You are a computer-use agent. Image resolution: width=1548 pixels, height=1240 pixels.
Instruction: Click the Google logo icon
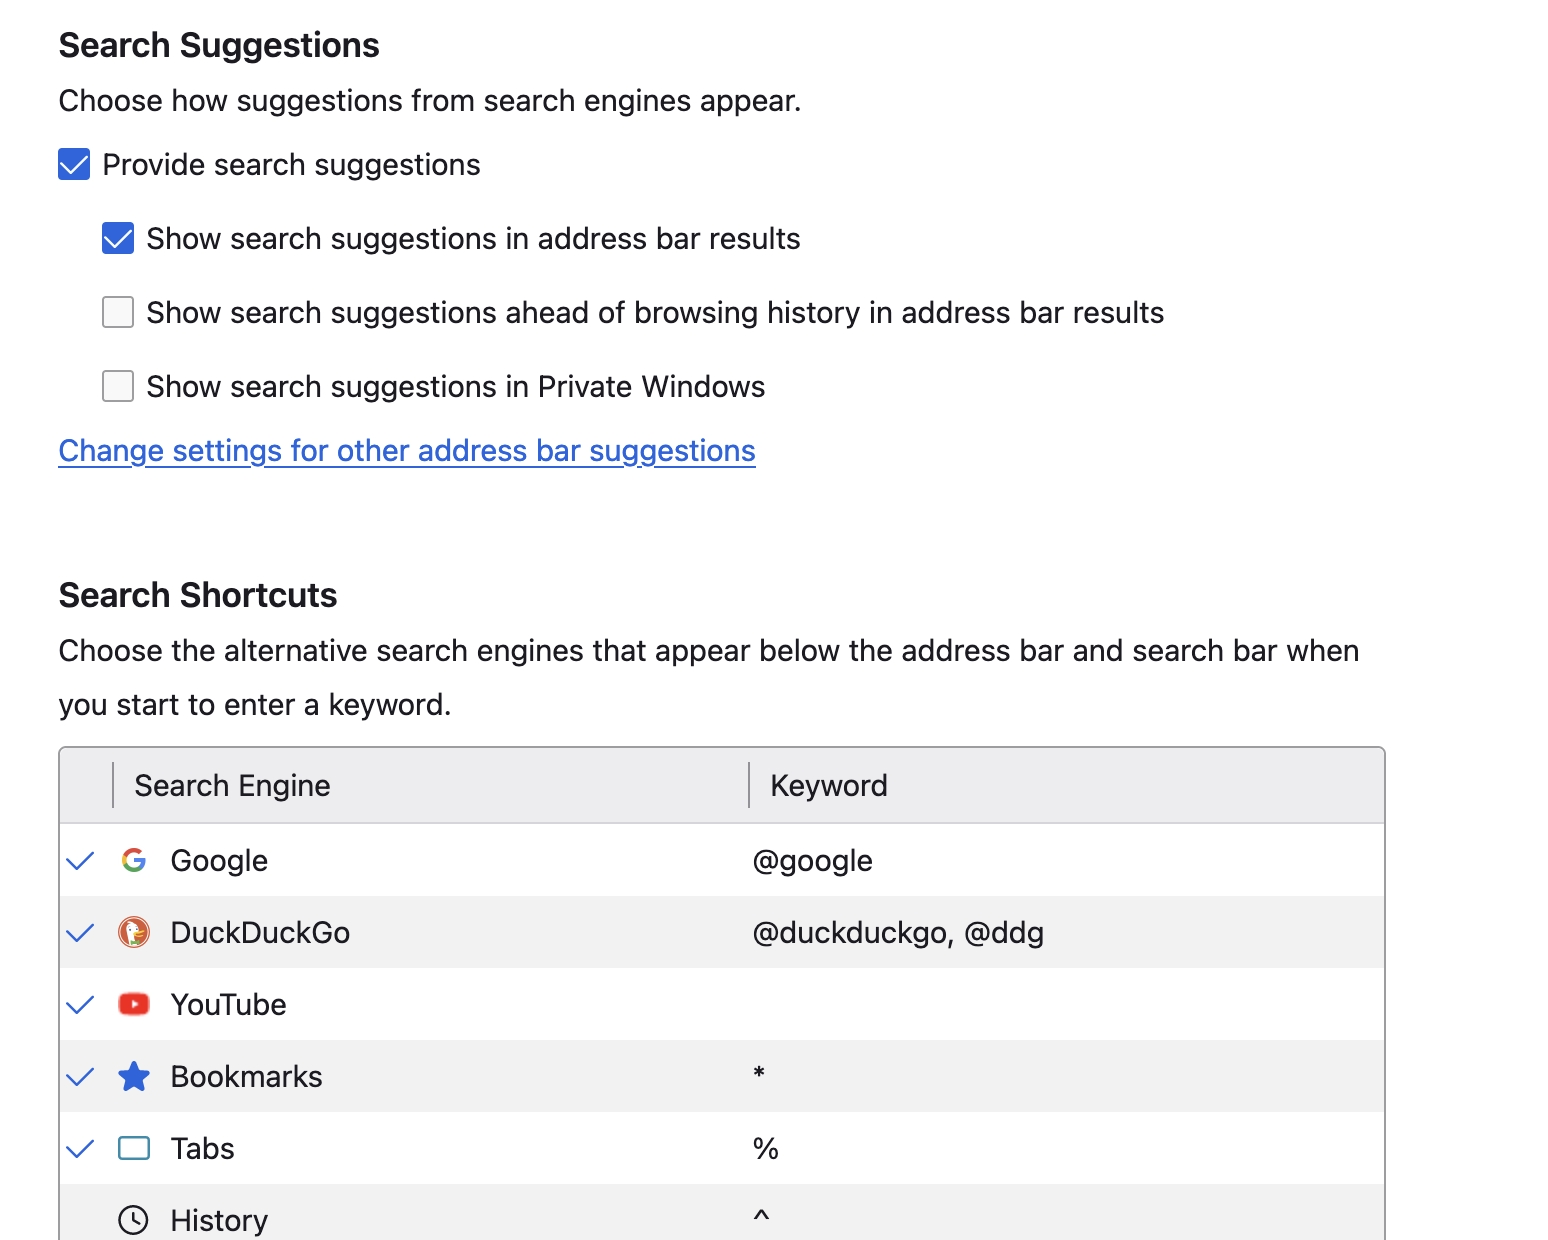click(x=134, y=860)
